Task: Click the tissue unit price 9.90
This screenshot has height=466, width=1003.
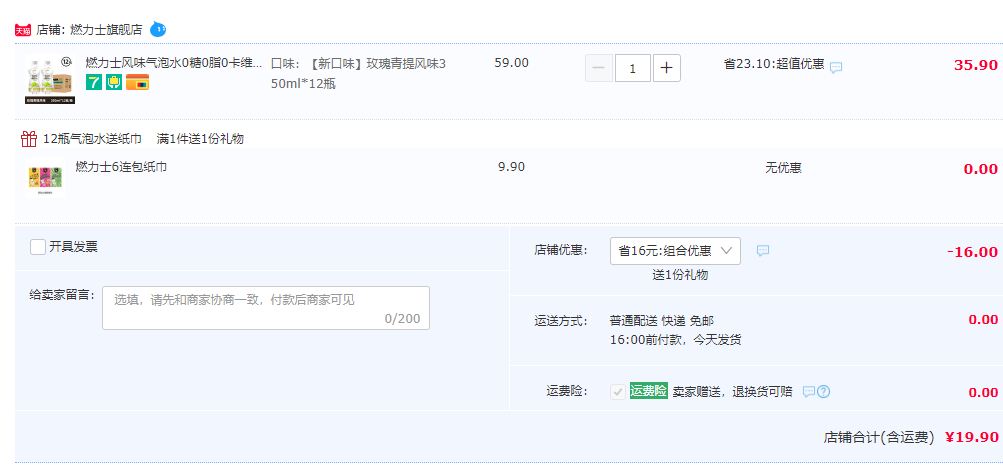Action: [x=511, y=167]
